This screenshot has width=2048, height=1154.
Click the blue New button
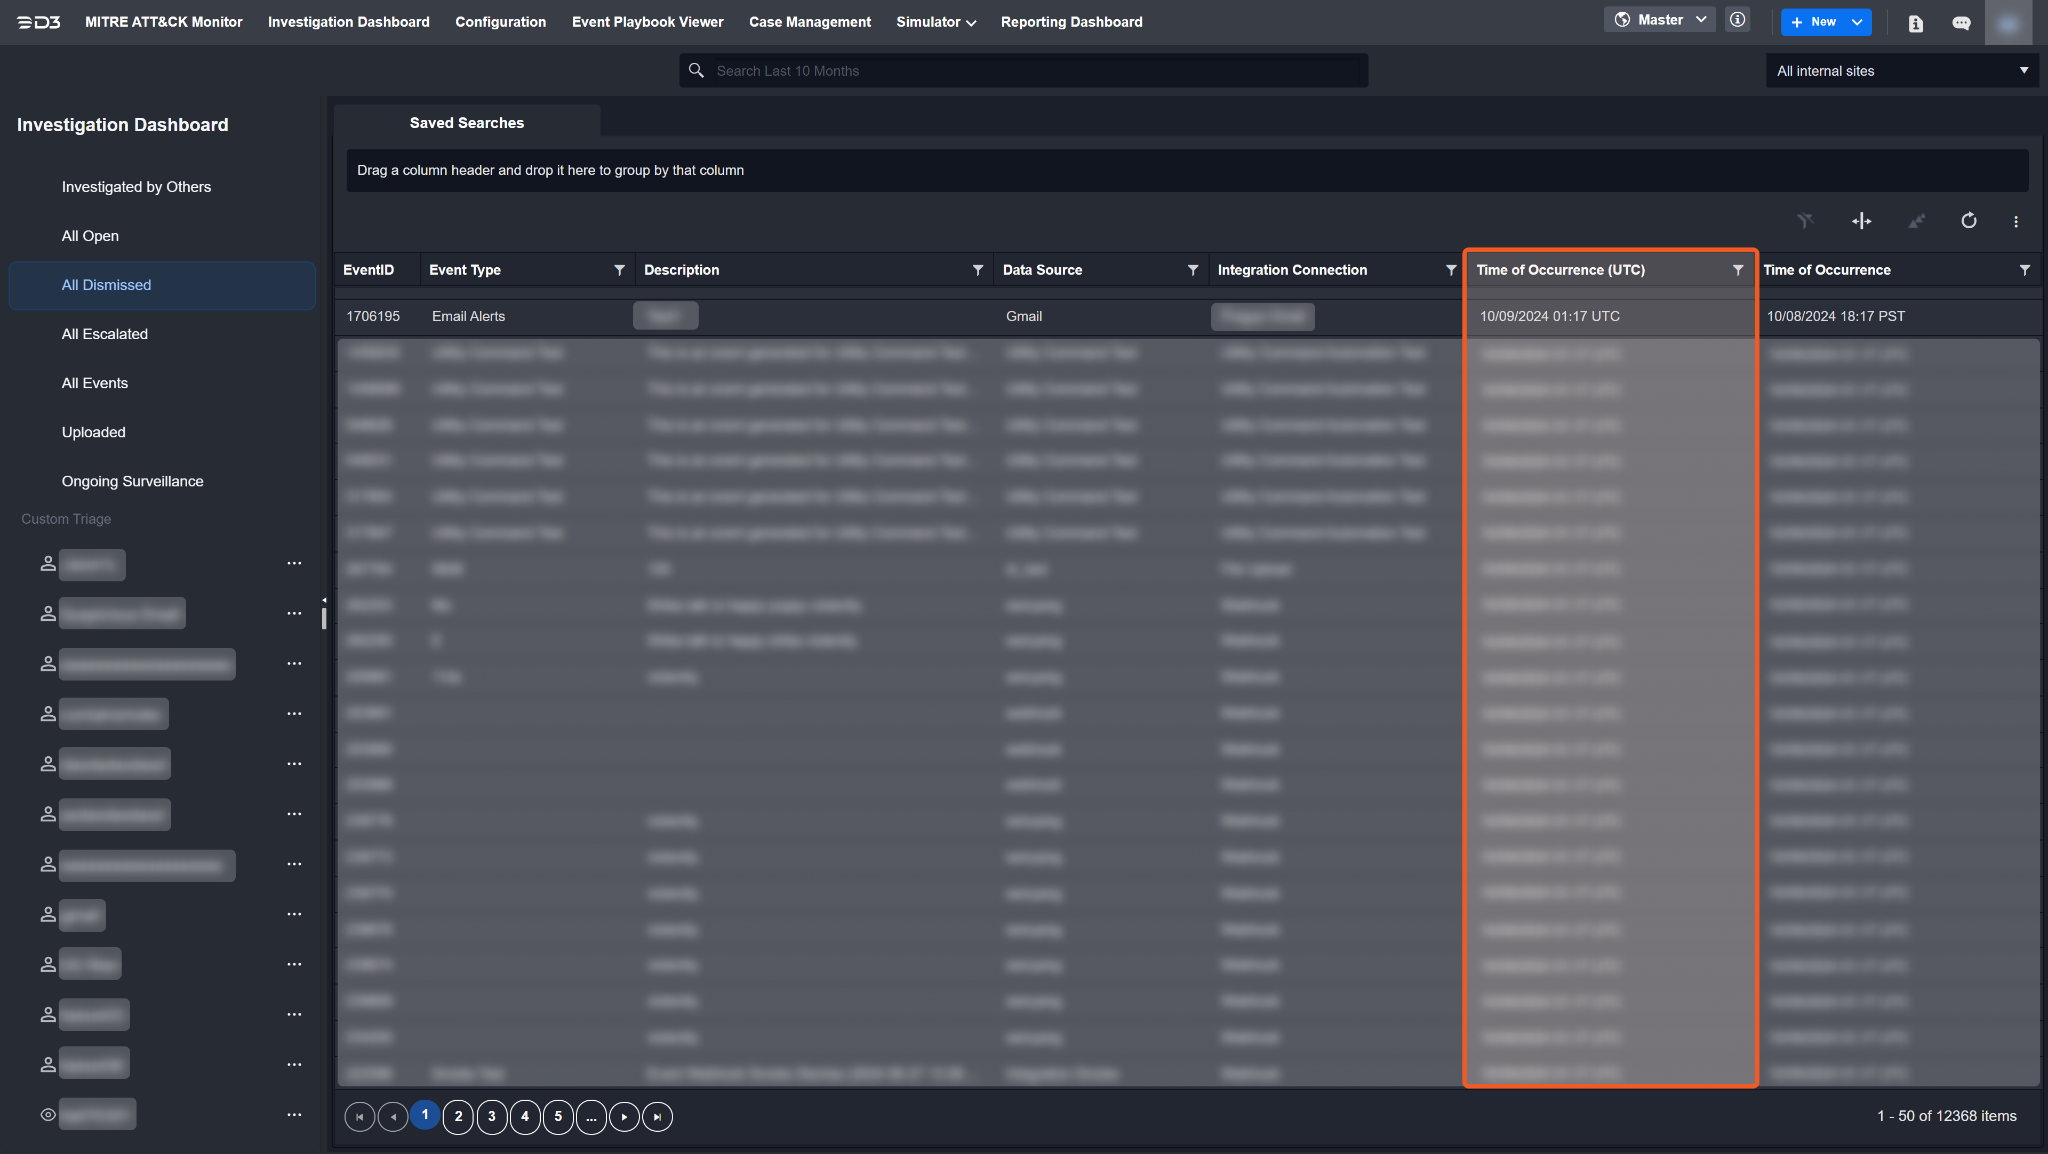pos(1814,22)
